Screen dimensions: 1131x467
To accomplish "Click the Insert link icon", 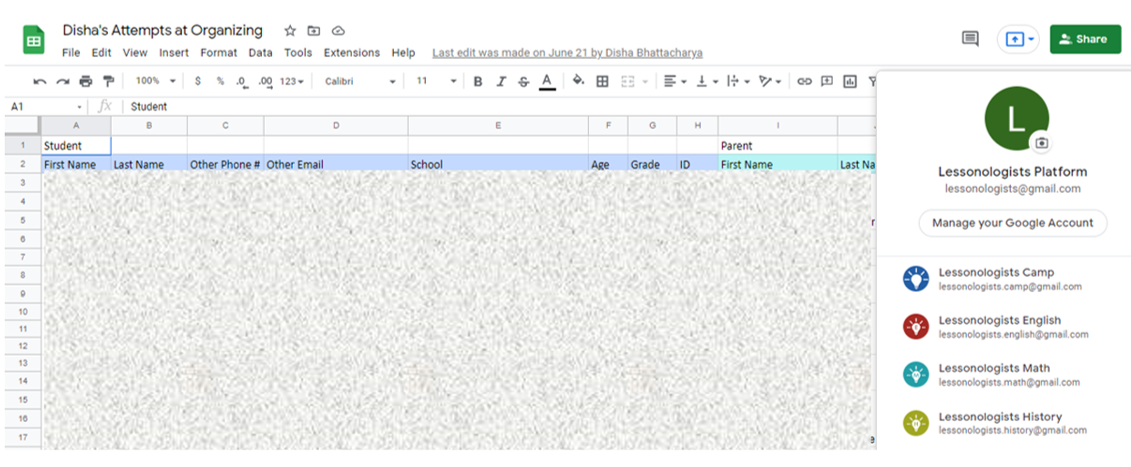I will (804, 82).
